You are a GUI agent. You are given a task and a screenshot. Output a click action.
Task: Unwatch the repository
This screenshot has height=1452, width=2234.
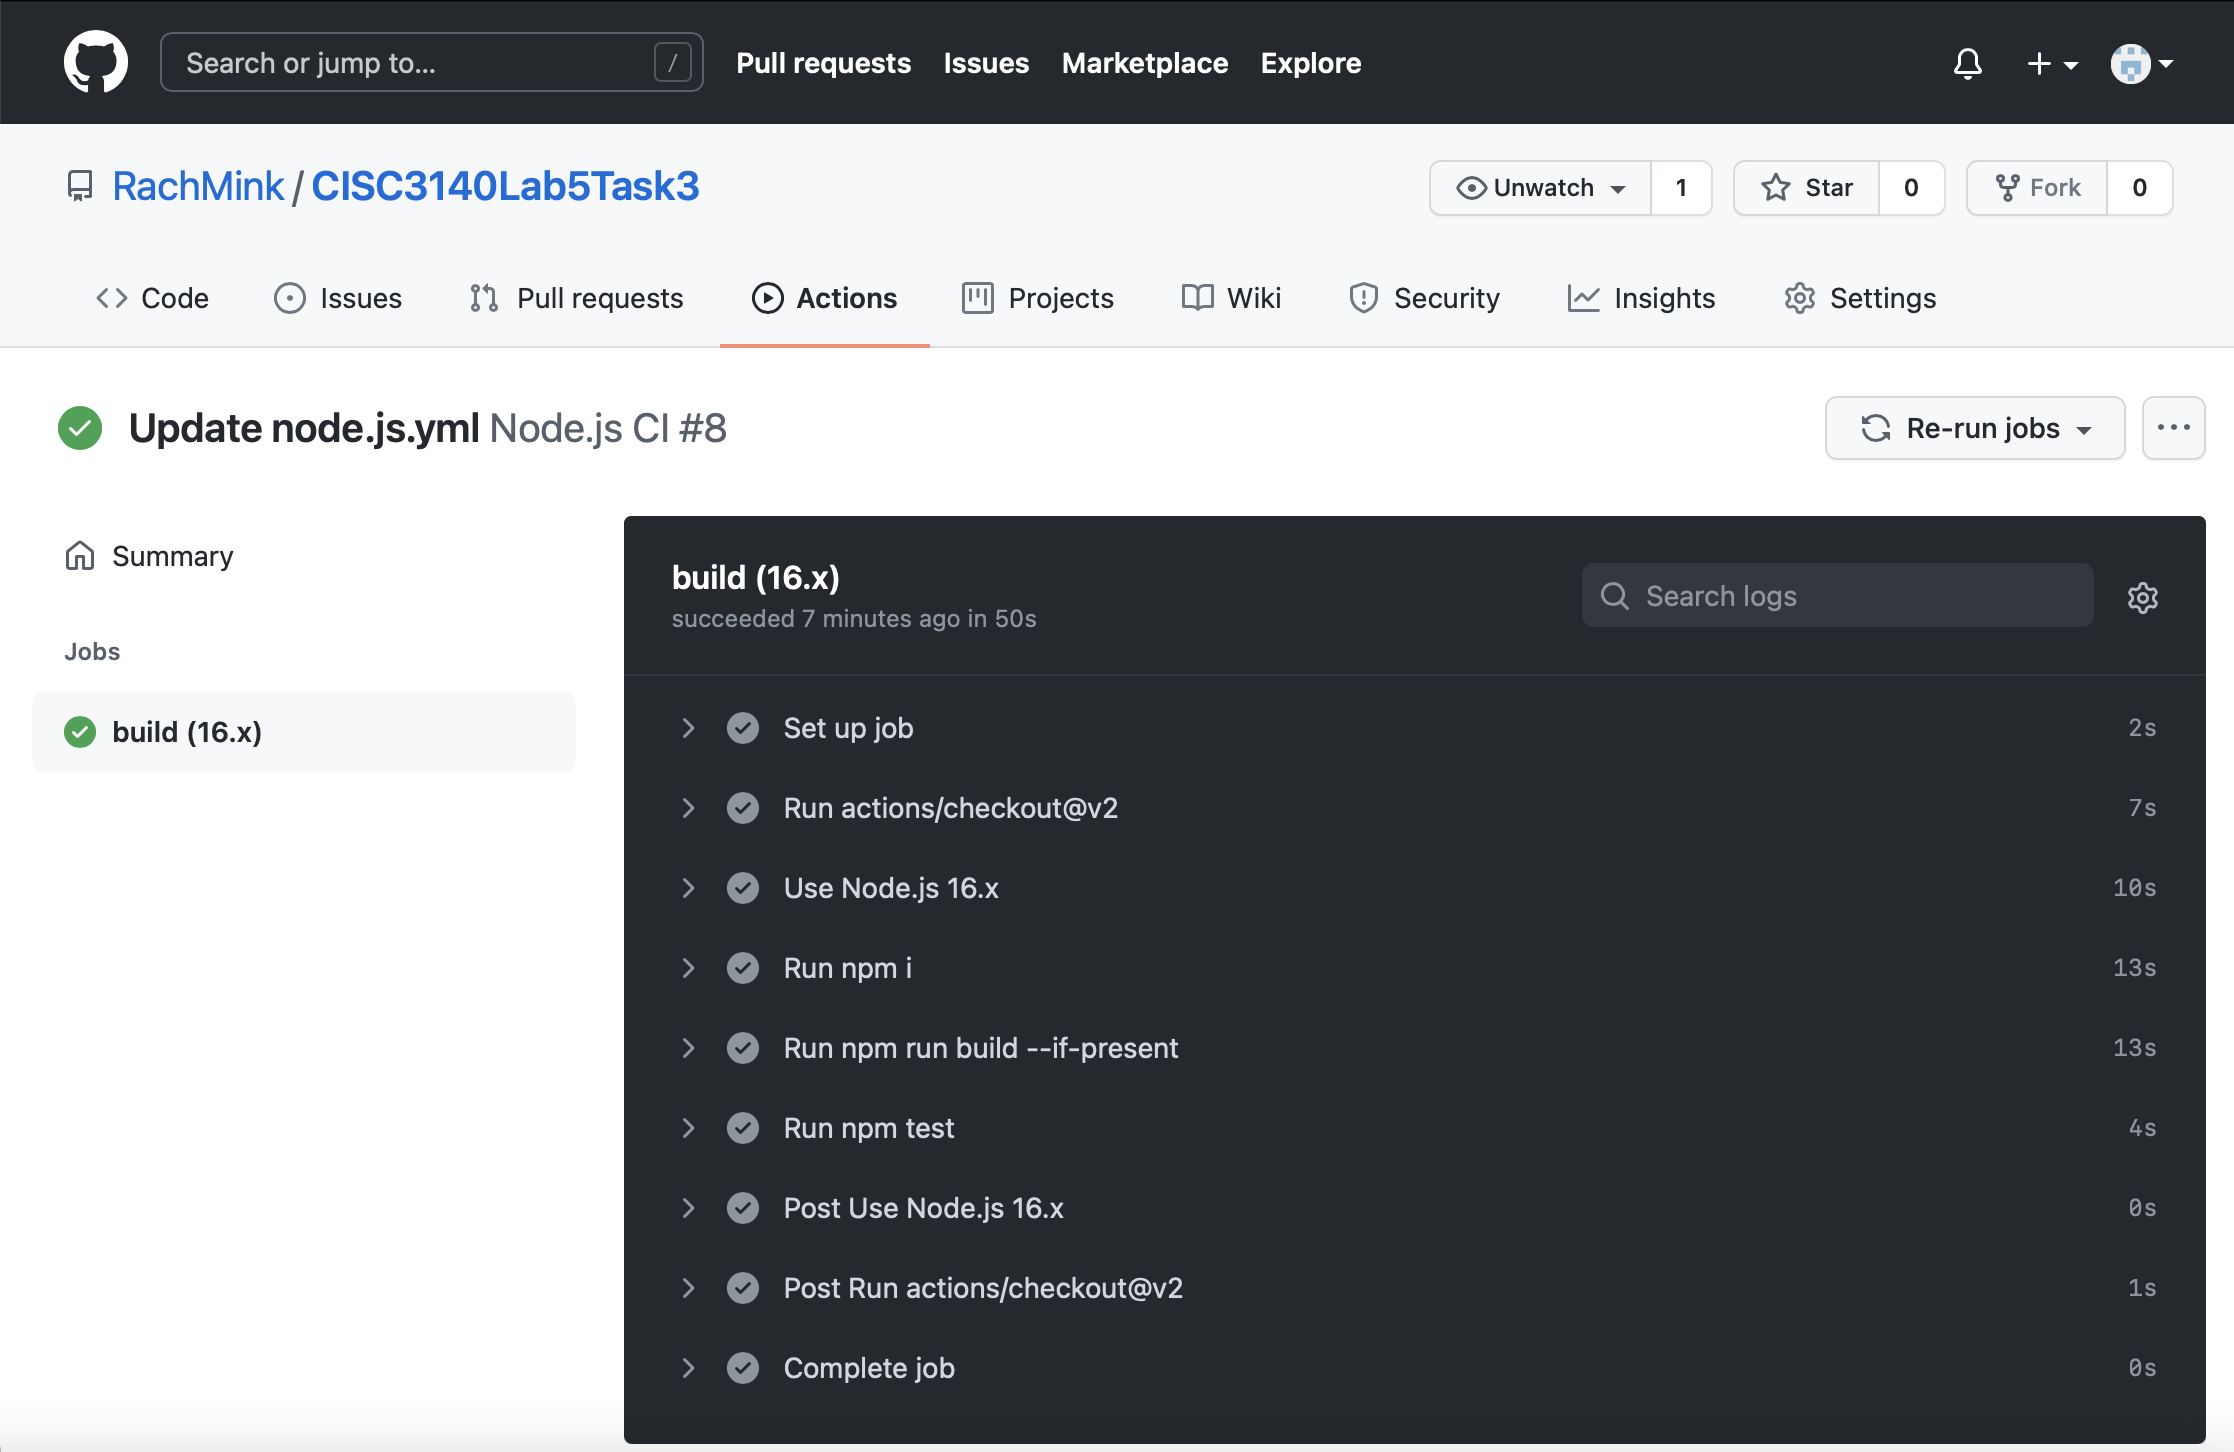[1539, 187]
